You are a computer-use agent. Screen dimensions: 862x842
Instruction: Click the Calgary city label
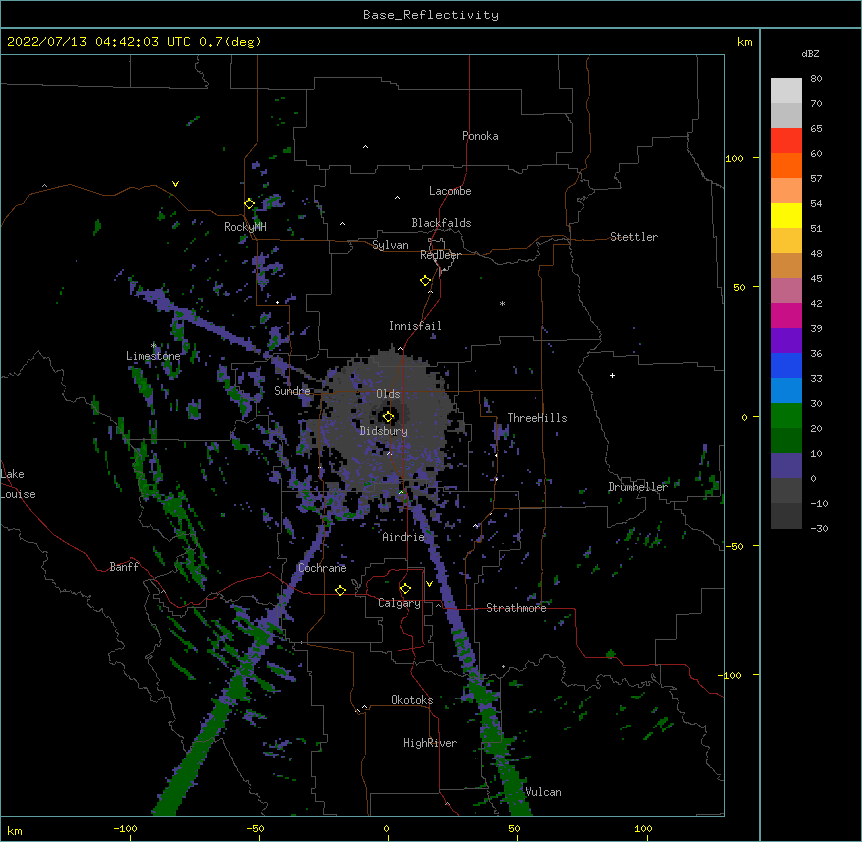point(400,603)
